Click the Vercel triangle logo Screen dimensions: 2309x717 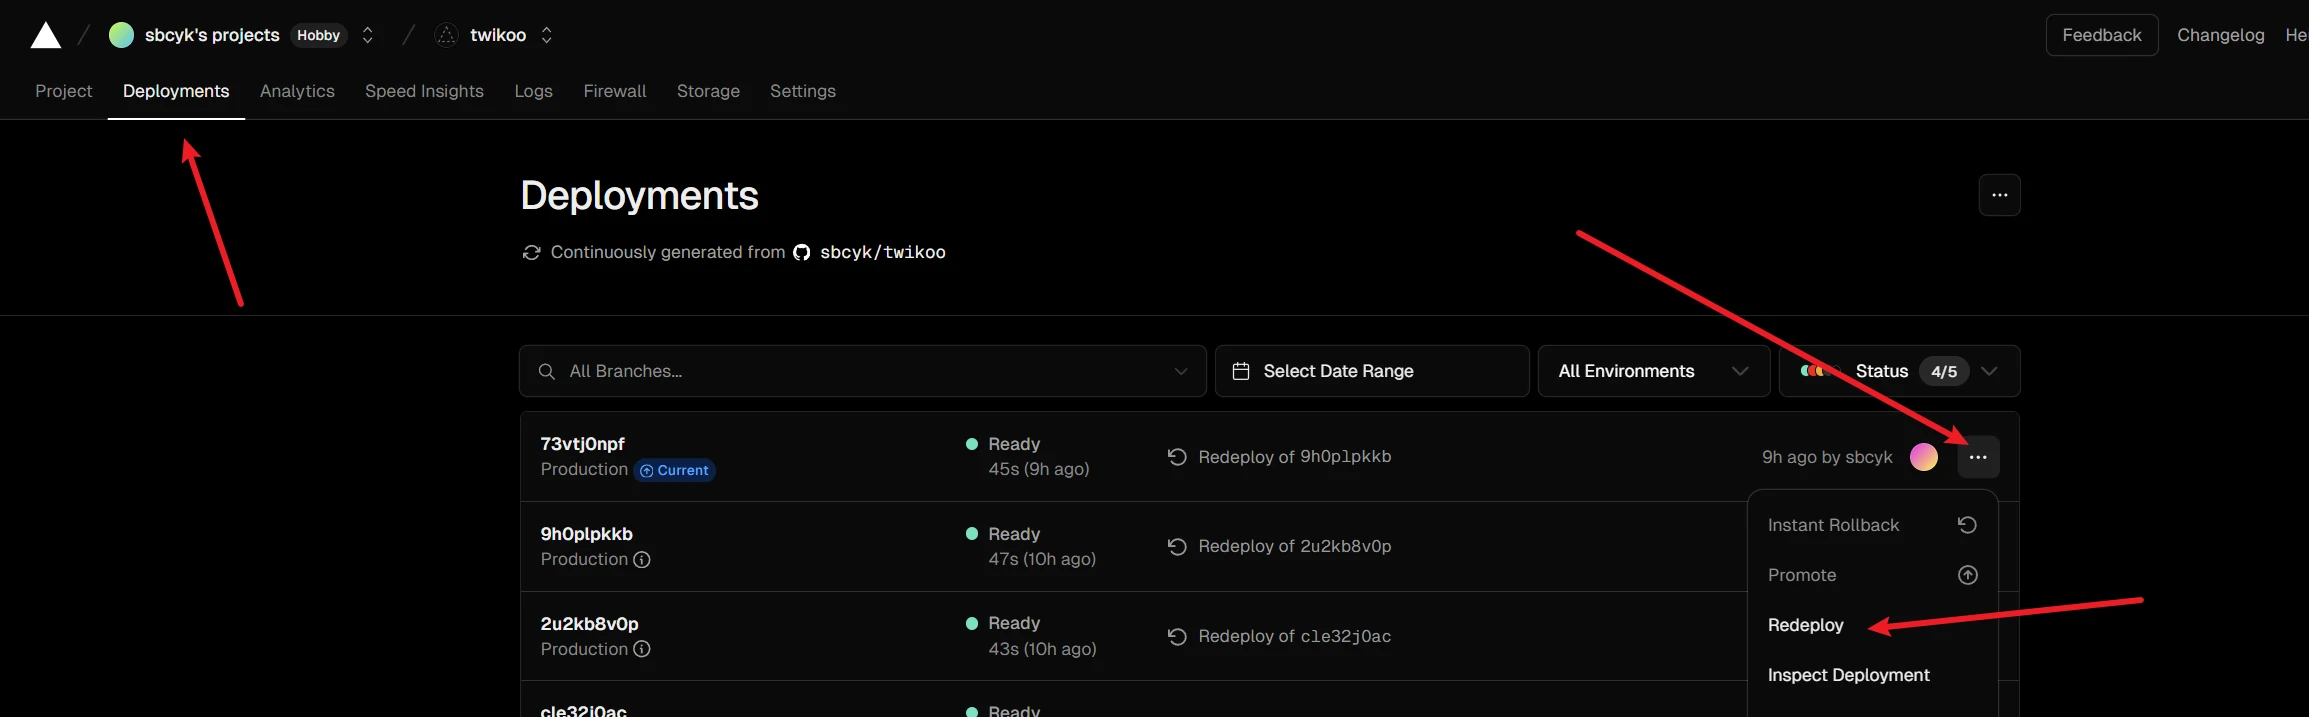click(x=46, y=36)
